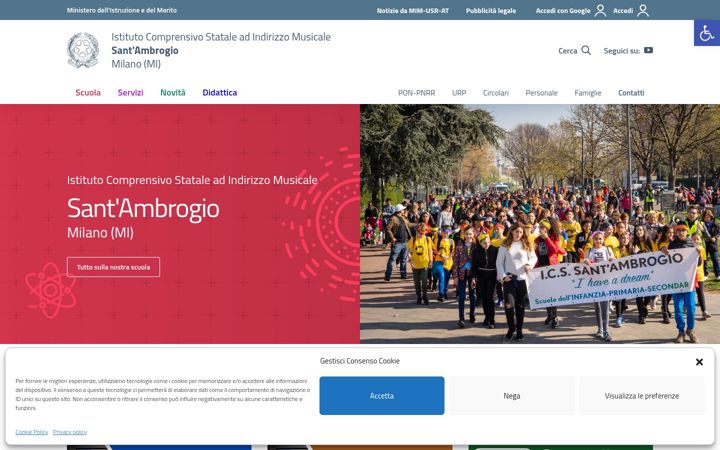Open the accessibility wheelchair widget
Viewport: 720px width, 450px height.
tap(707, 33)
